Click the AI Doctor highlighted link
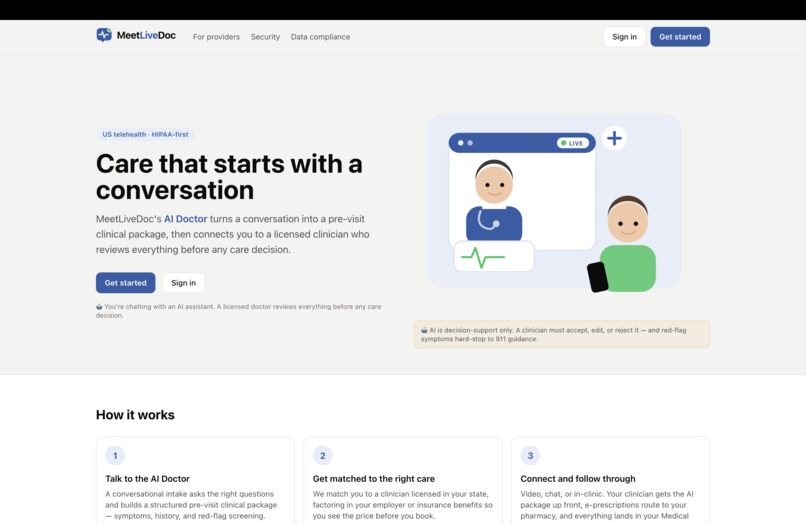 tap(186, 219)
